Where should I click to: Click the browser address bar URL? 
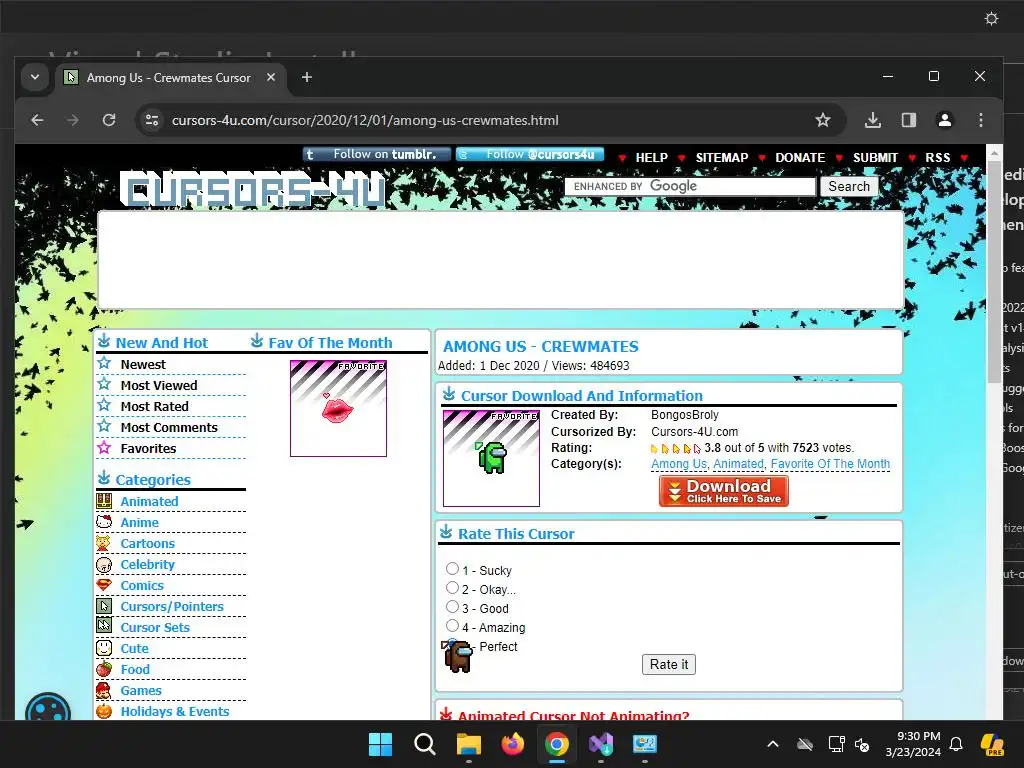[x=364, y=120]
